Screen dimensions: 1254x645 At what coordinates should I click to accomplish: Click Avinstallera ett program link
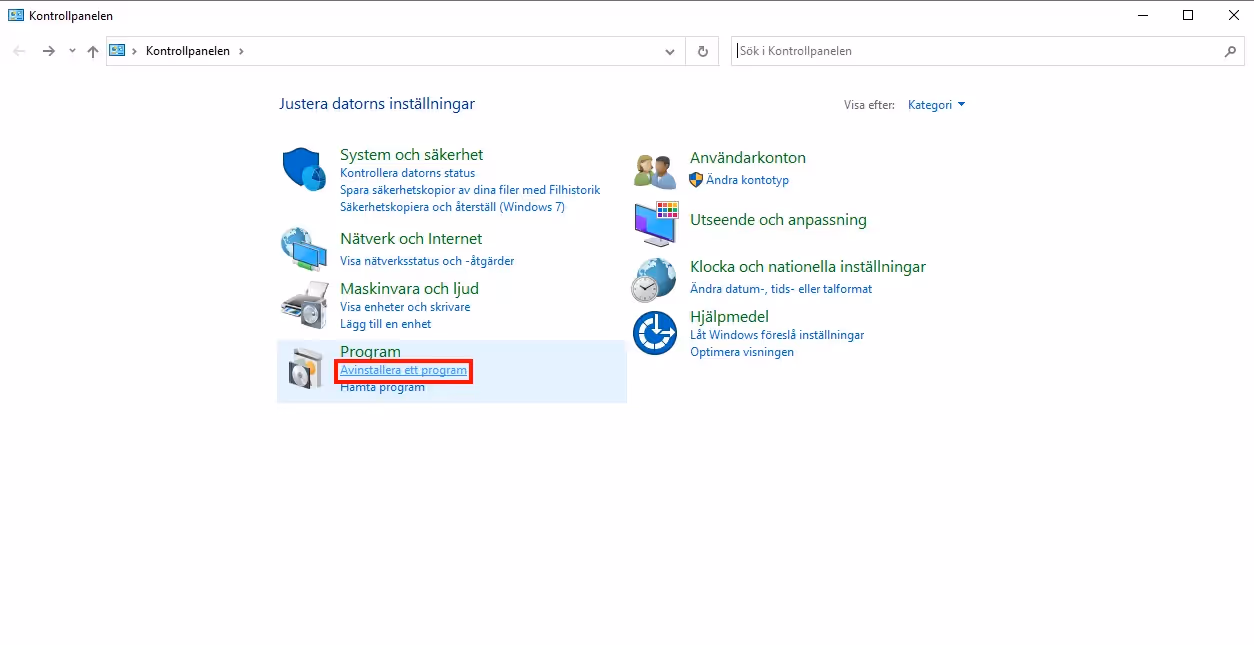[403, 370]
